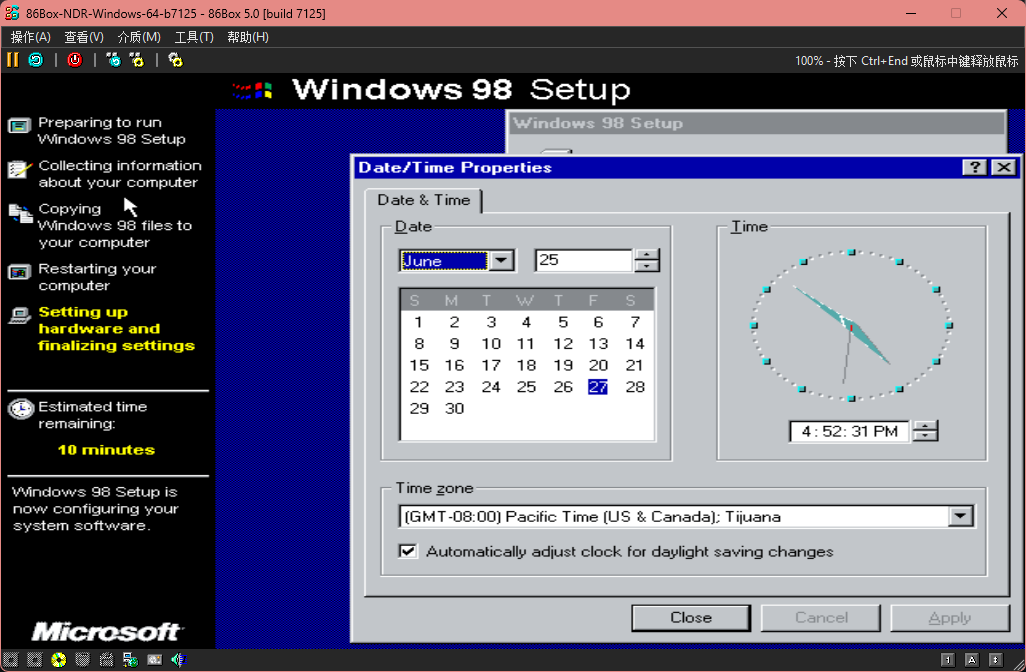
Task: Click the Date/Time dialog help question button
Action: [975, 168]
